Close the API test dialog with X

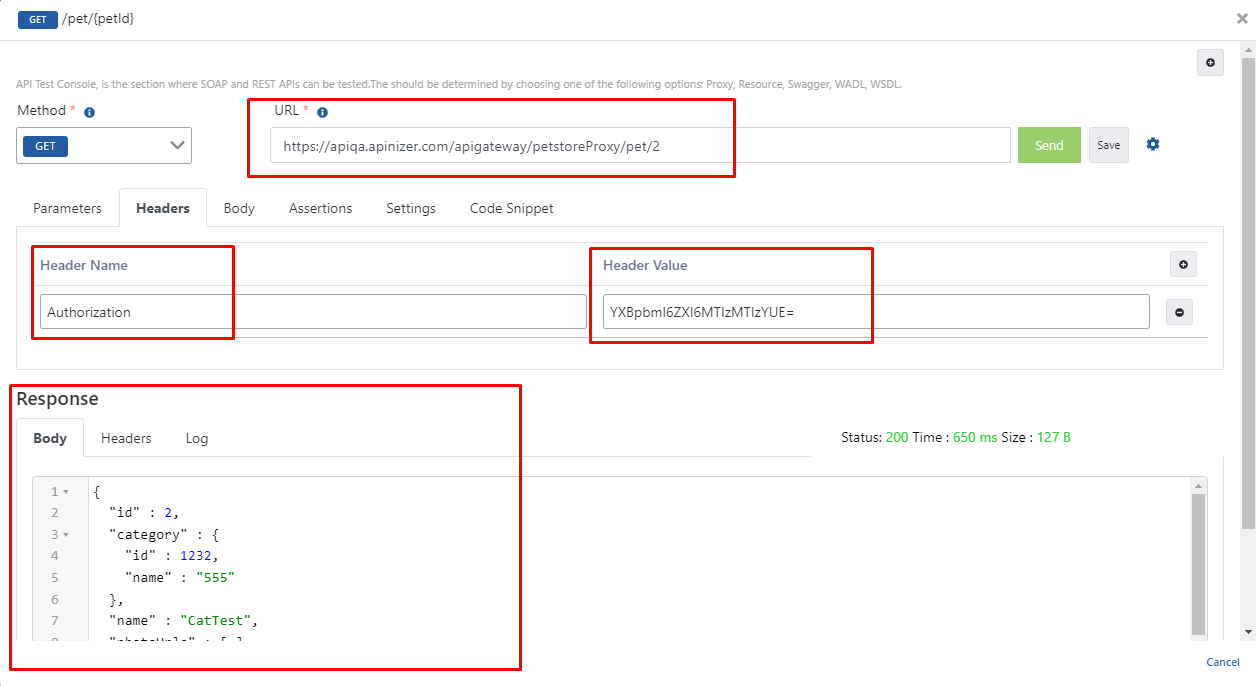[1241, 18]
